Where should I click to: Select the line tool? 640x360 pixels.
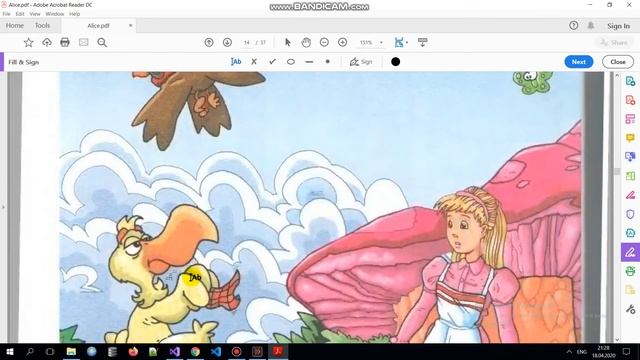[309, 62]
